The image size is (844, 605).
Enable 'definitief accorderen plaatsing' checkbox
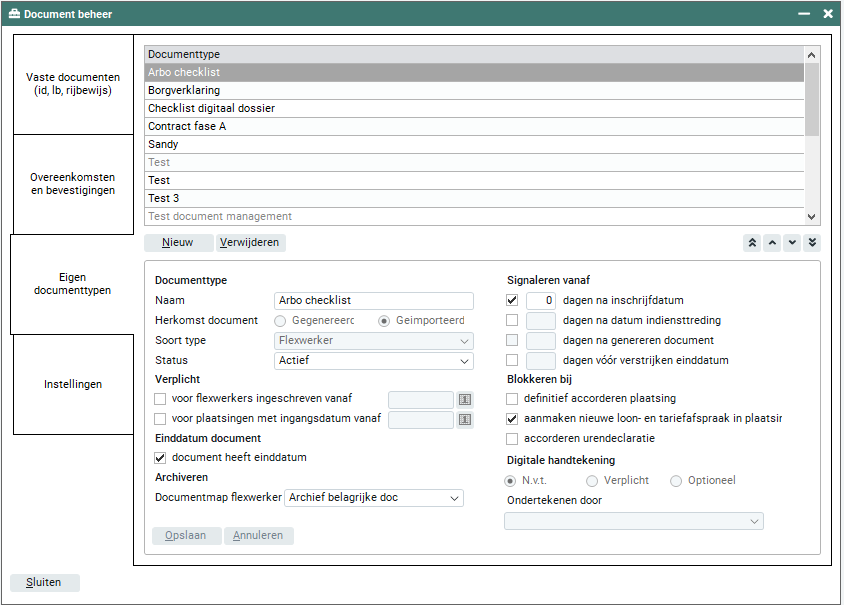pyautogui.click(x=512, y=399)
